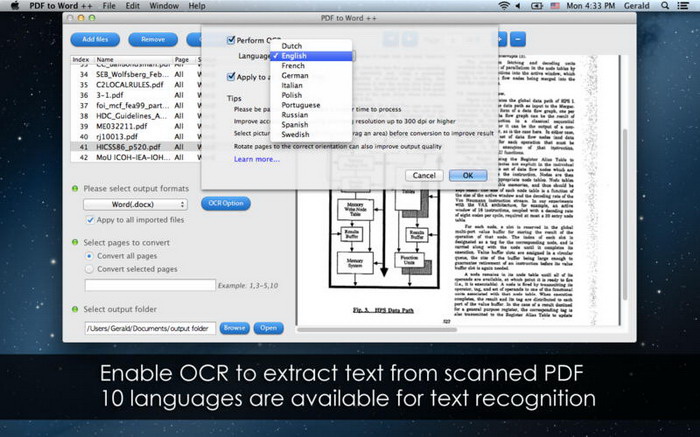Viewport: 700px width, 437px height.
Task: Open the Help menu
Action: point(197,6)
